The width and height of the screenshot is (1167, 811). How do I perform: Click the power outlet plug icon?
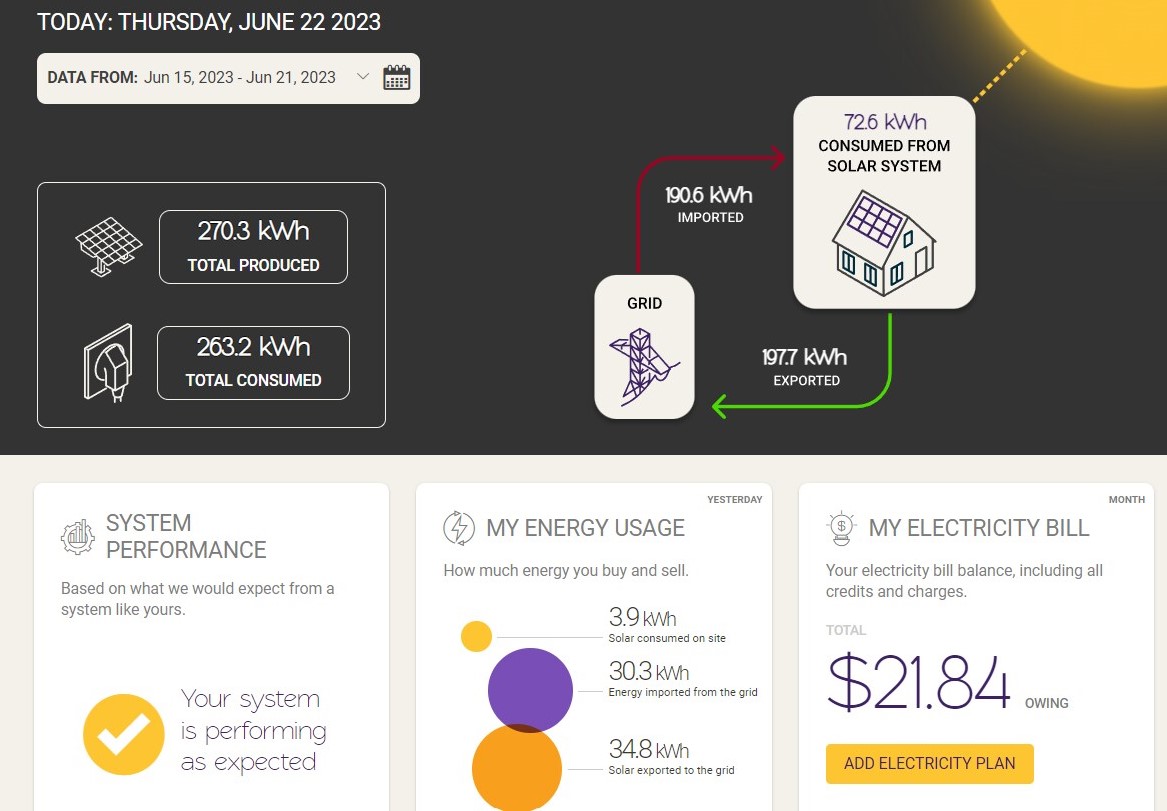(x=106, y=363)
